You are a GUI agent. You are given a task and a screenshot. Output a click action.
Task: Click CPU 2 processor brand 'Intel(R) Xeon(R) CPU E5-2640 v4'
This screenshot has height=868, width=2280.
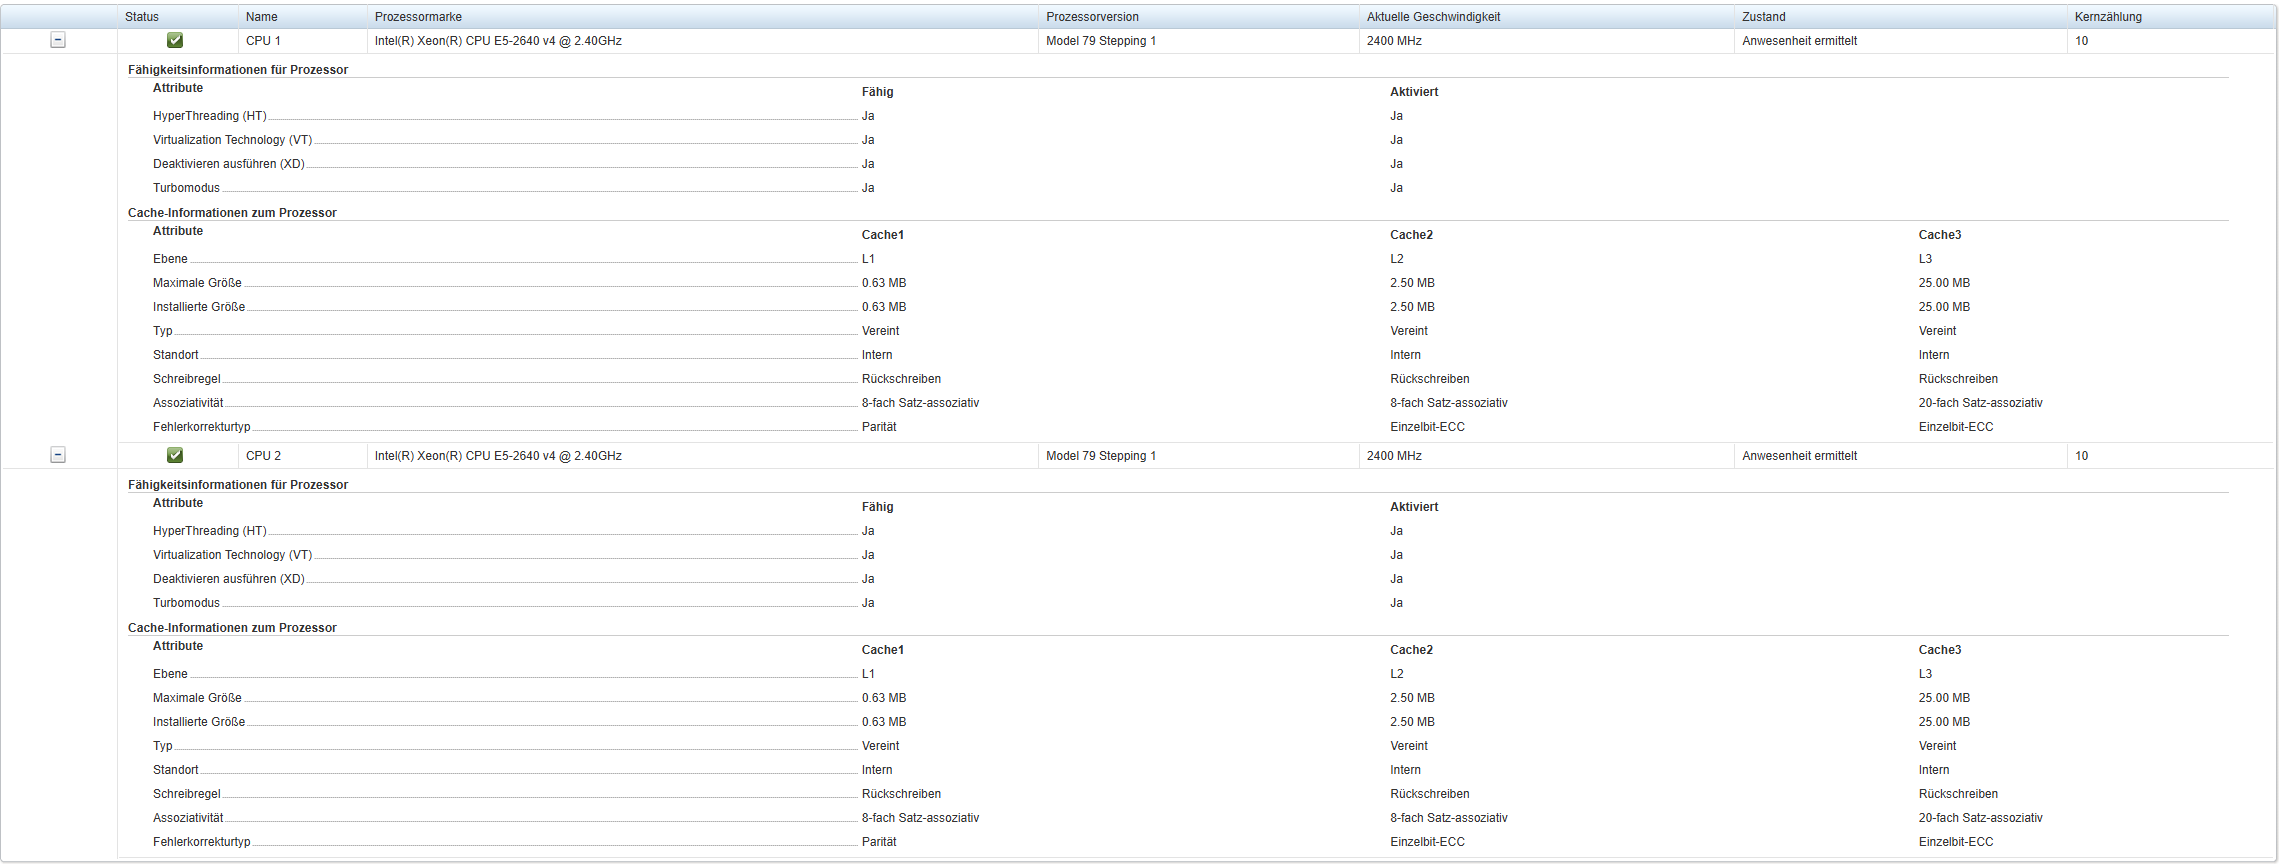point(498,456)
